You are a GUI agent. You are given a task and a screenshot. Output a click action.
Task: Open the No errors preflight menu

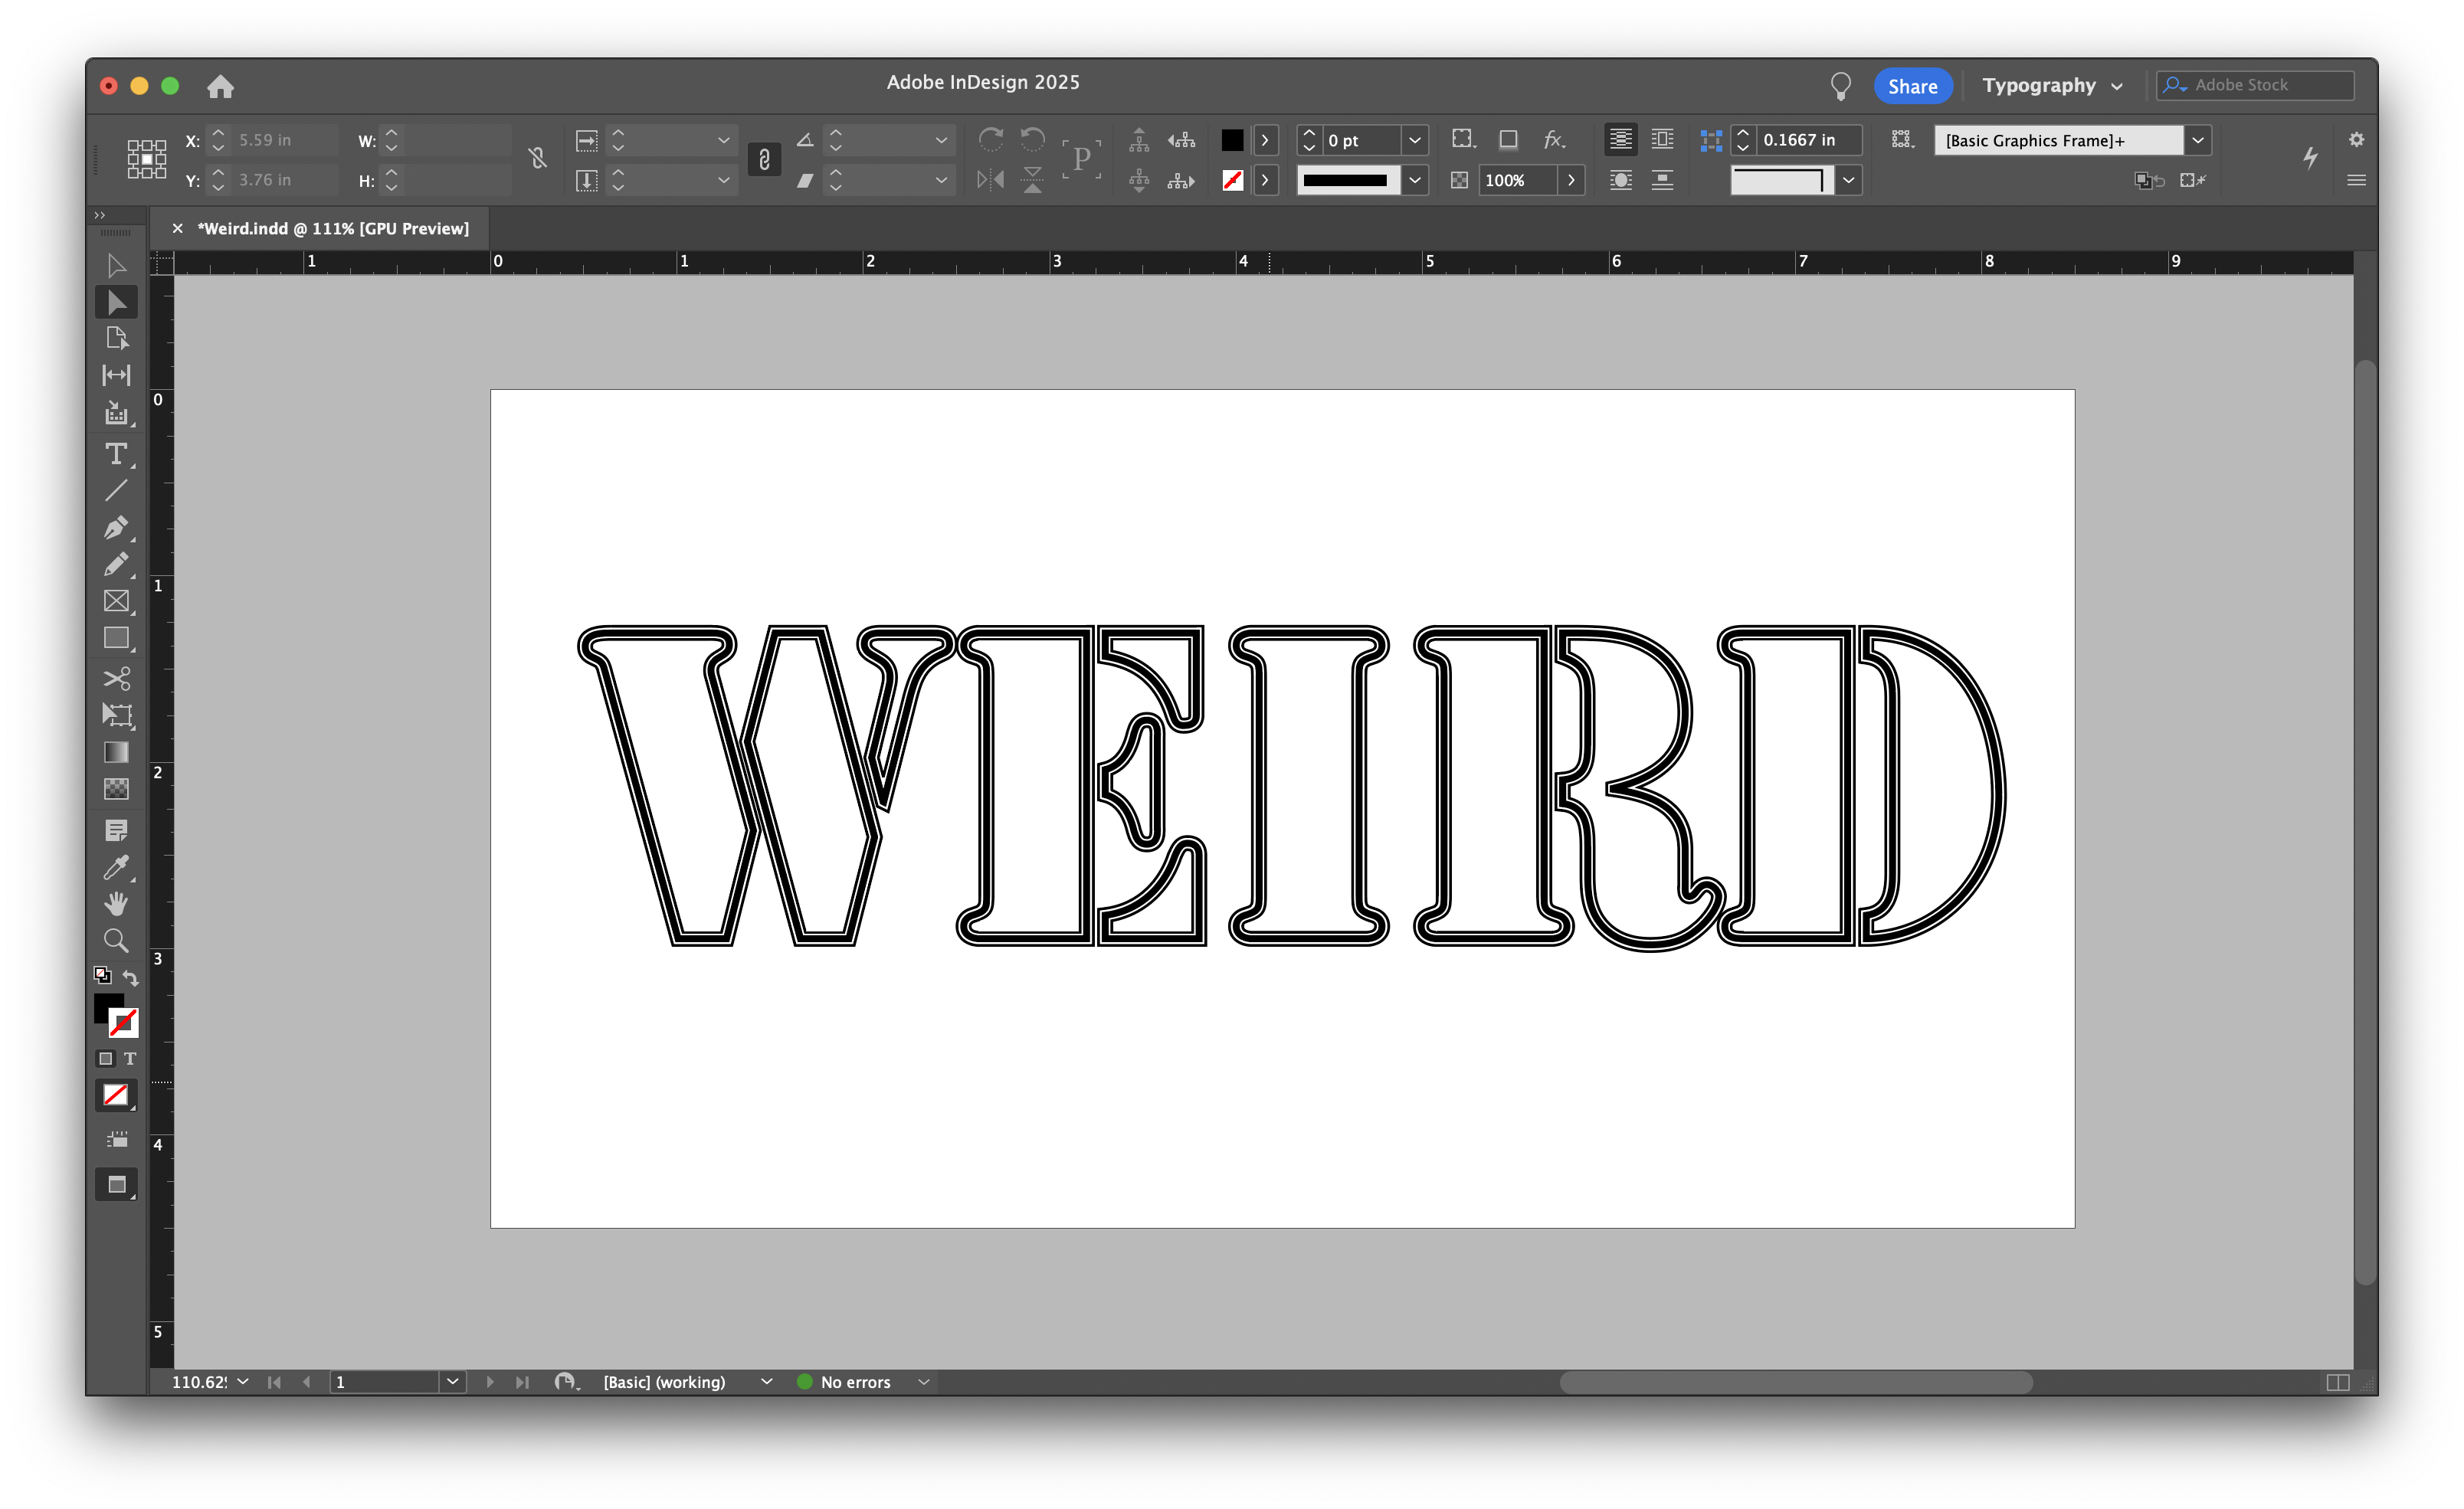click(x=923, y=1382)
